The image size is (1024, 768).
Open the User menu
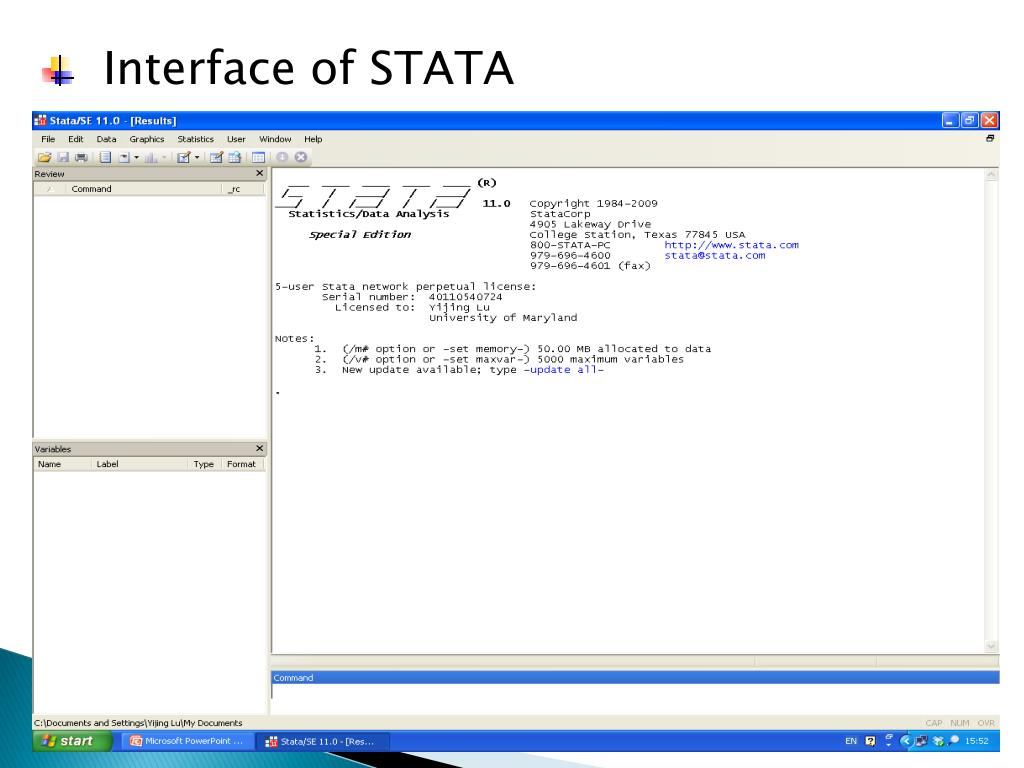236,139
